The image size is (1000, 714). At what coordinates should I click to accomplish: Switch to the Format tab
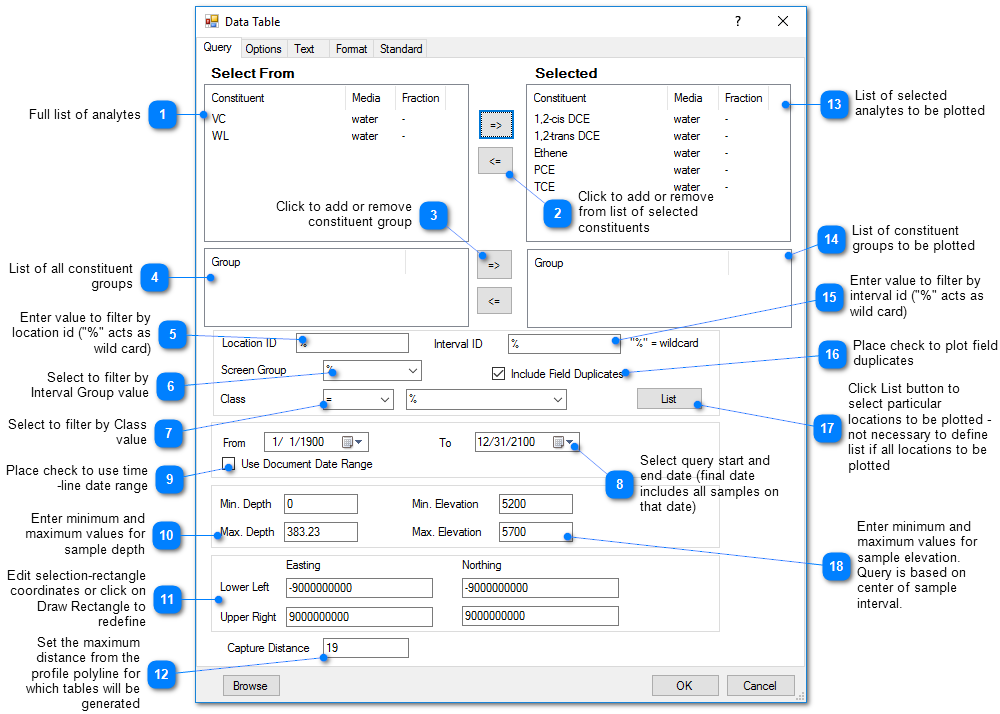tap(351, 48)
